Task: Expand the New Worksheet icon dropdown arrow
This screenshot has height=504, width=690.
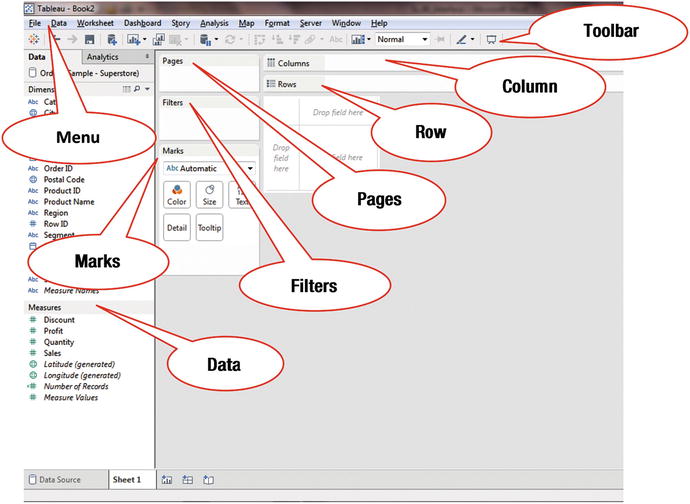Action: [x=144, y=40]
